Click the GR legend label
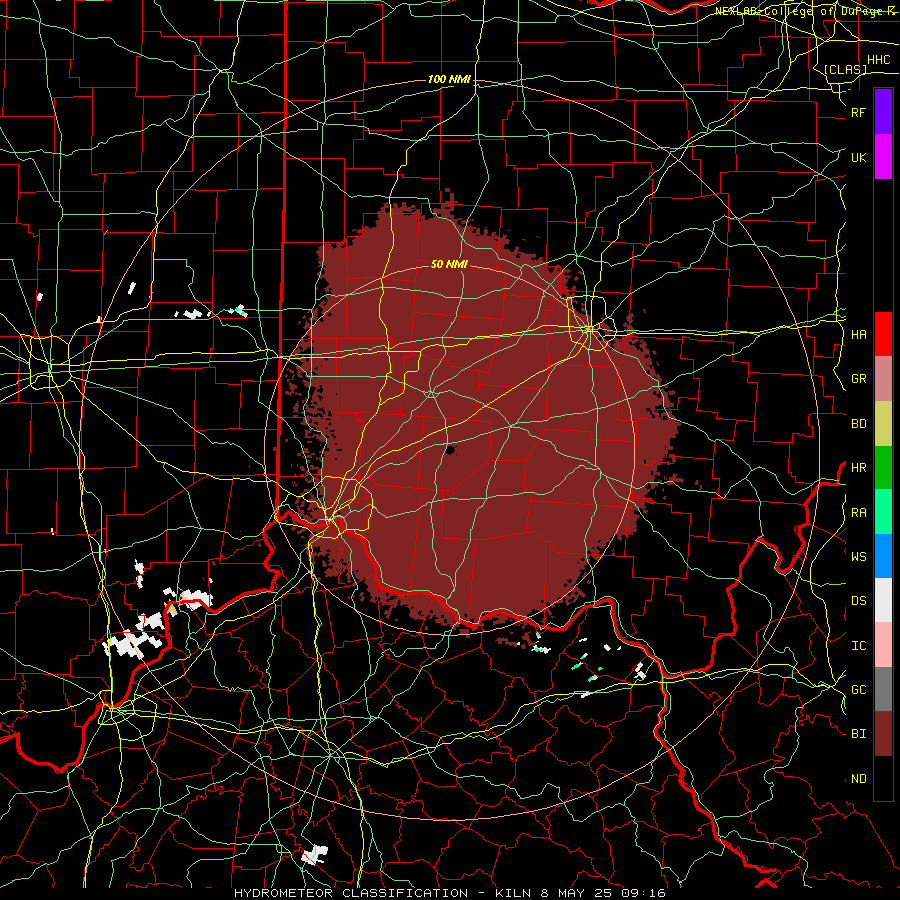This screenshot has width=900, height=900. (858, 379)
